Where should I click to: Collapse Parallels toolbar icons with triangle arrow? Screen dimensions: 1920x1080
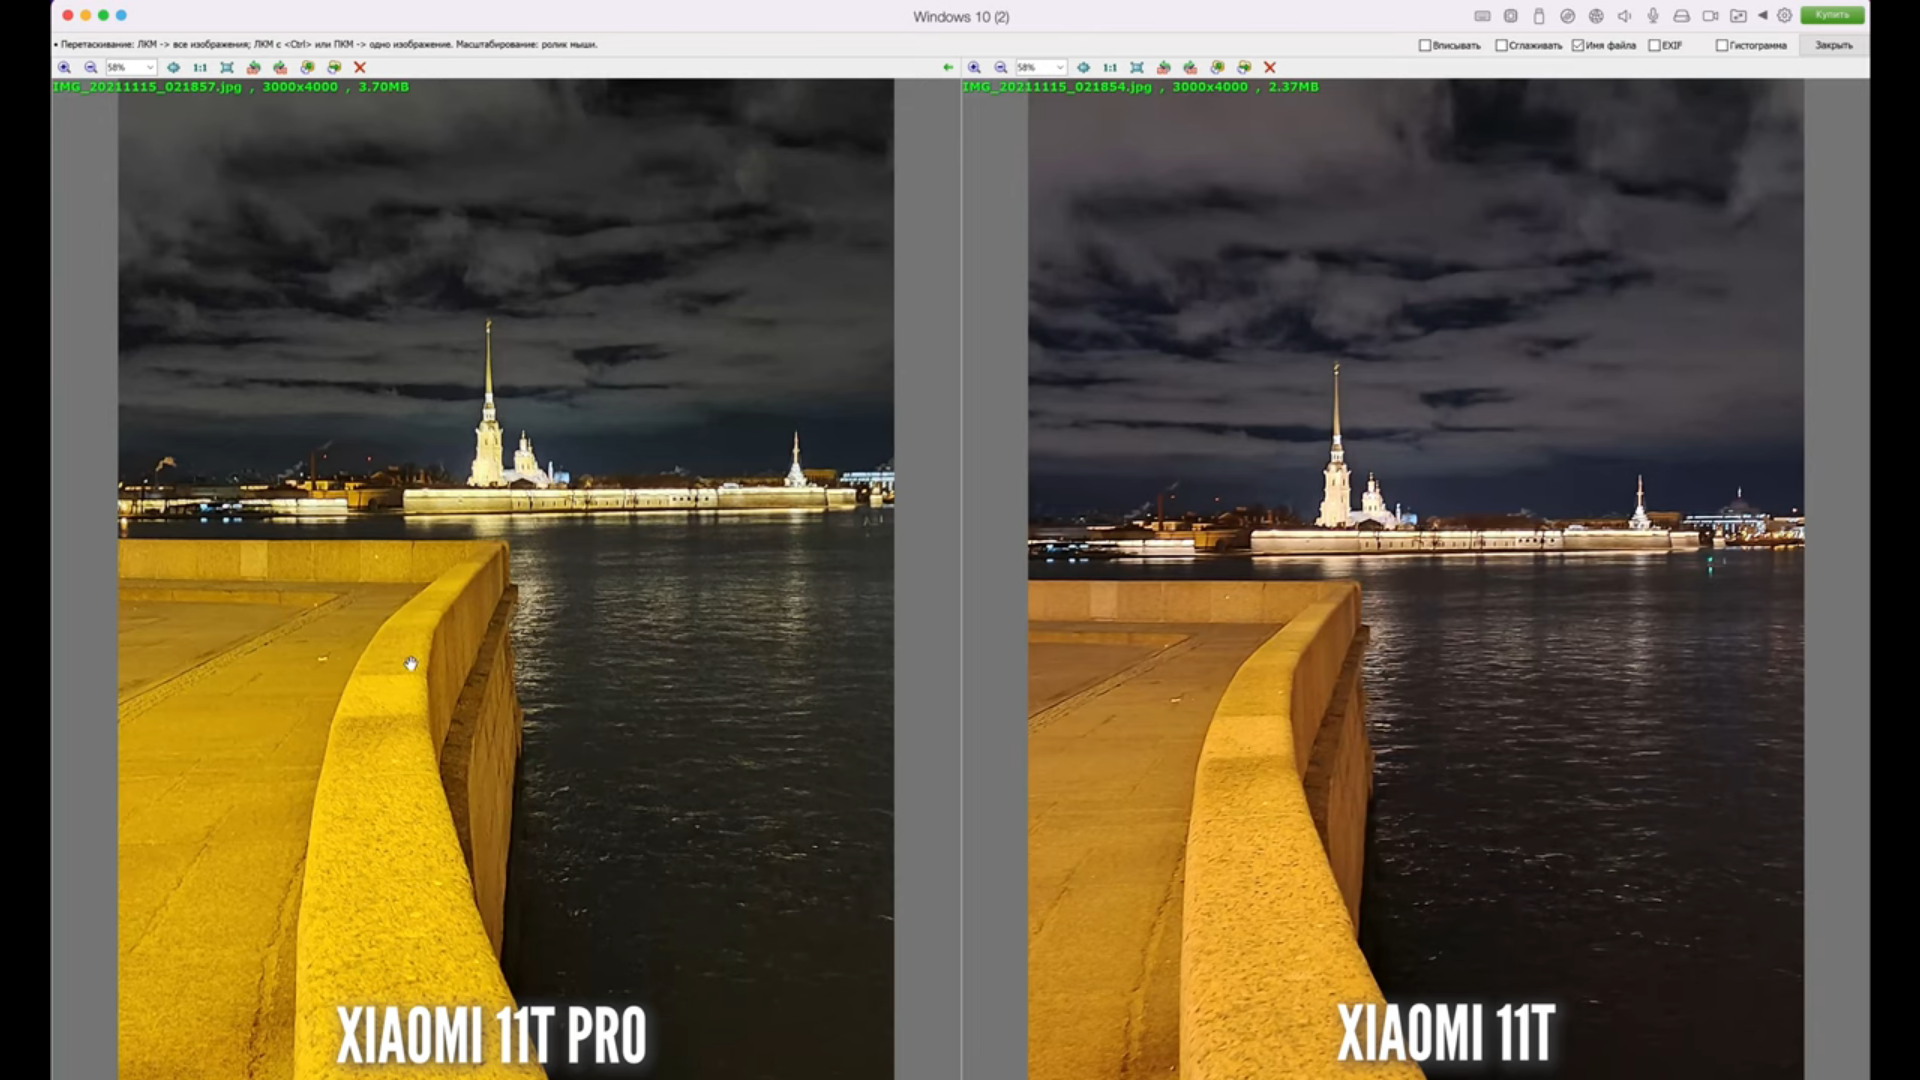pos(1763,15)
